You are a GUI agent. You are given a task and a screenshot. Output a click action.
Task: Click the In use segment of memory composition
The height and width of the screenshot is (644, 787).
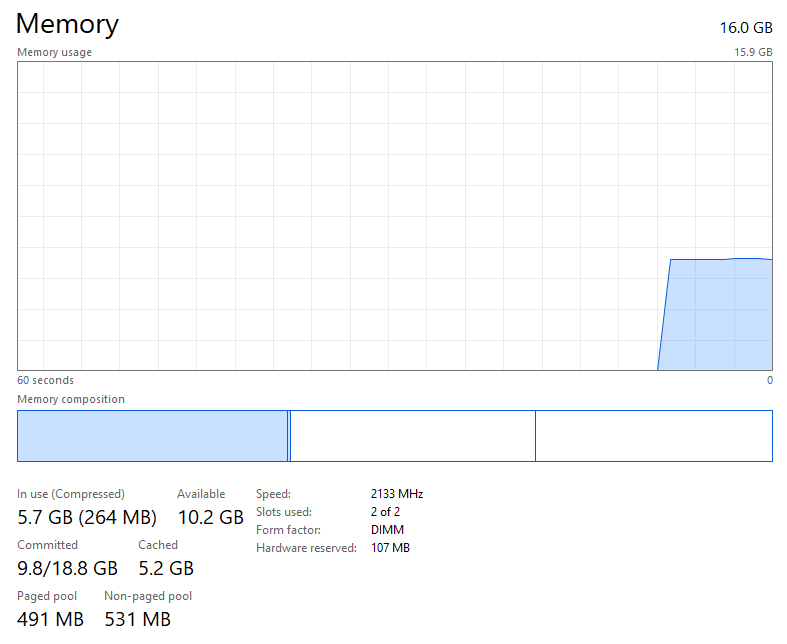[152, 436]
